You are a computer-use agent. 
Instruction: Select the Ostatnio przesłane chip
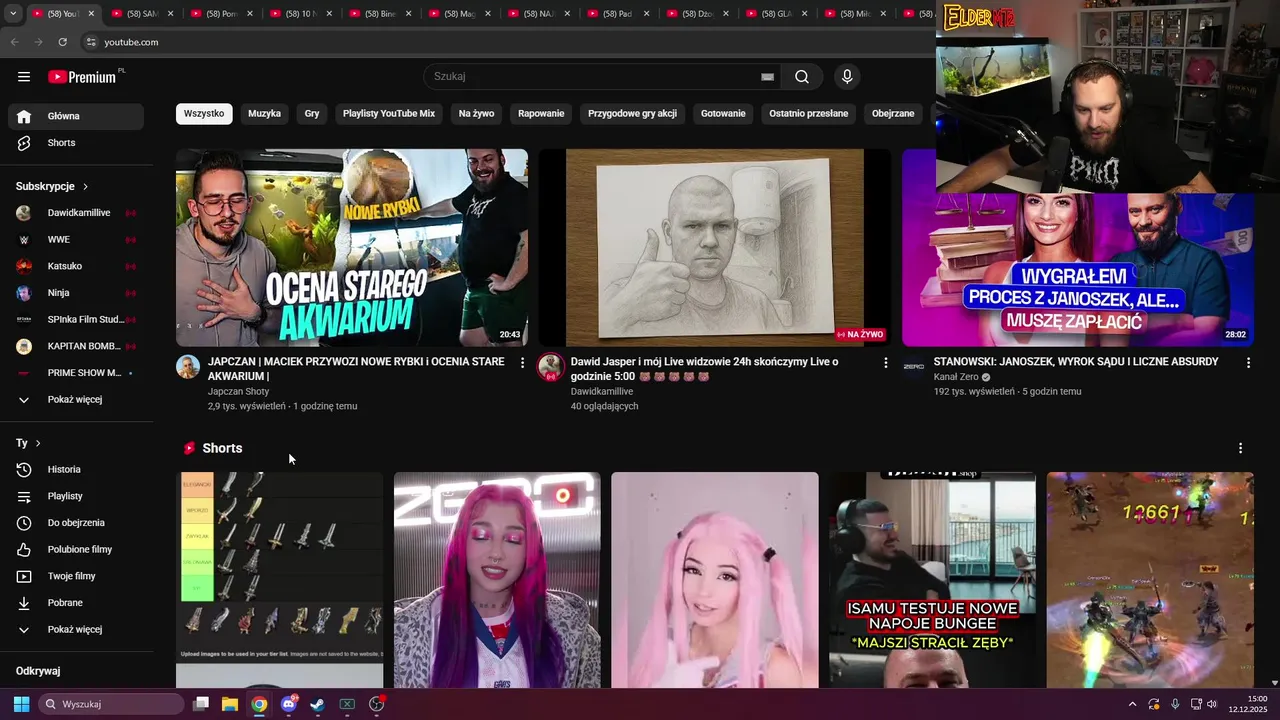808,114
